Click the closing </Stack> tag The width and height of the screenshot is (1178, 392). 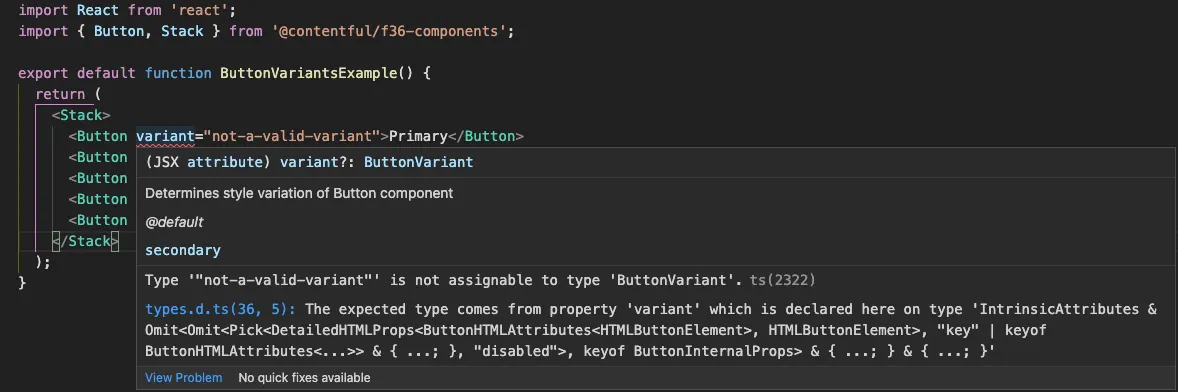[85, 241]
